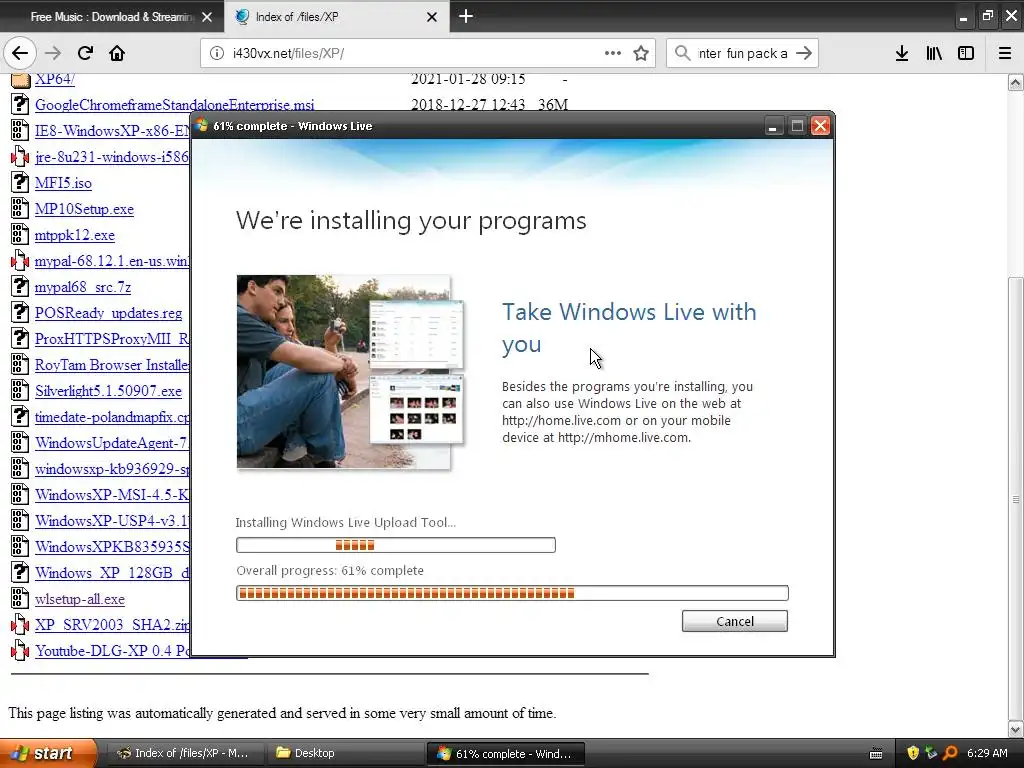
Task: Click the orange magnifier tray icon
Action: (950, 753)
